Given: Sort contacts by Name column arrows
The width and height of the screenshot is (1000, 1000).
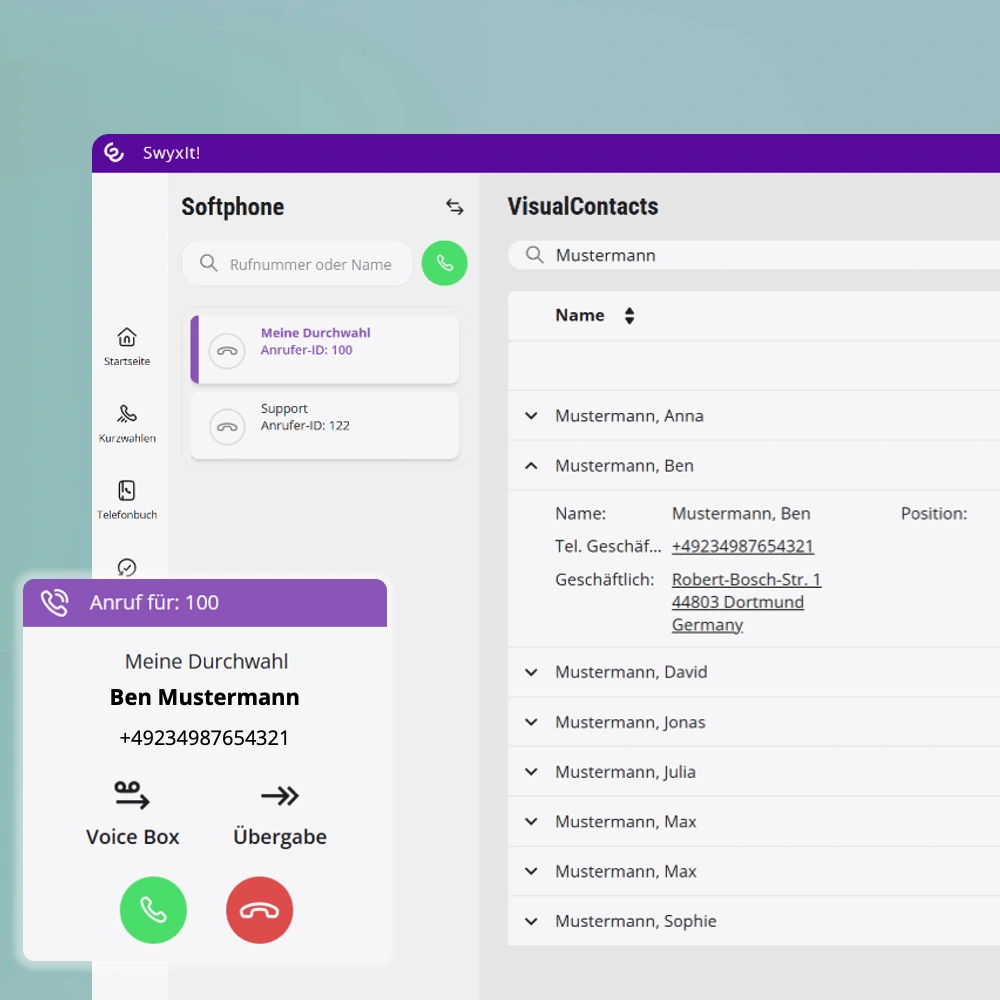Looking at the screenshot, I should [629, 316].
